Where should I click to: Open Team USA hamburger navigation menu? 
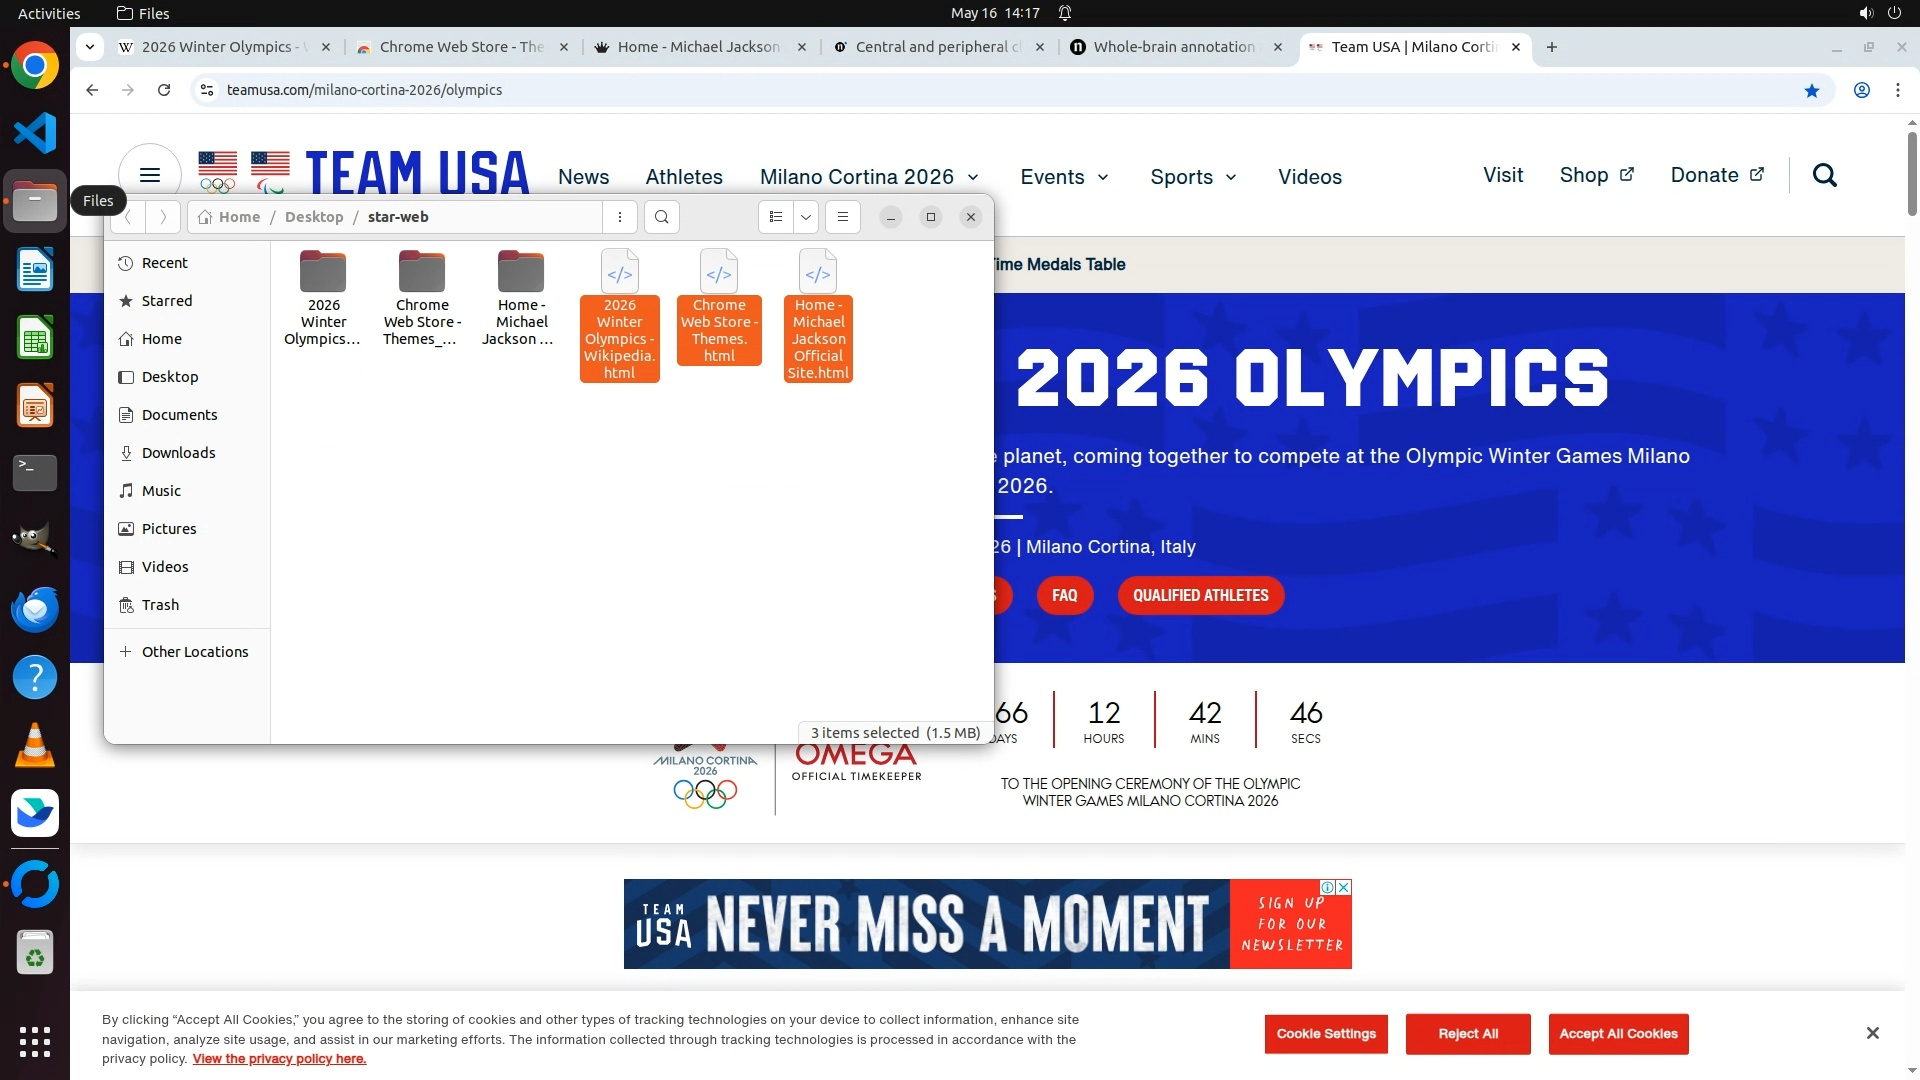[x=150, y=176]
